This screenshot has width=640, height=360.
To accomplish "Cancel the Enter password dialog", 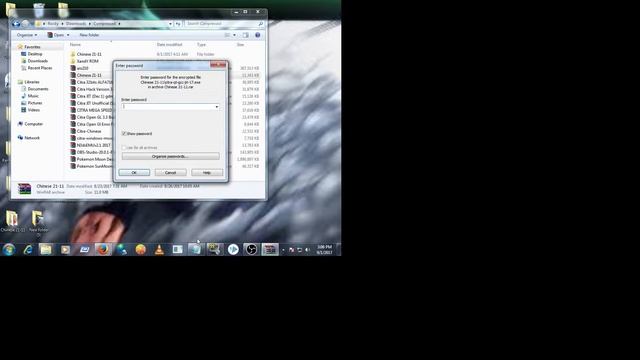I will click(x=171, y=173).
